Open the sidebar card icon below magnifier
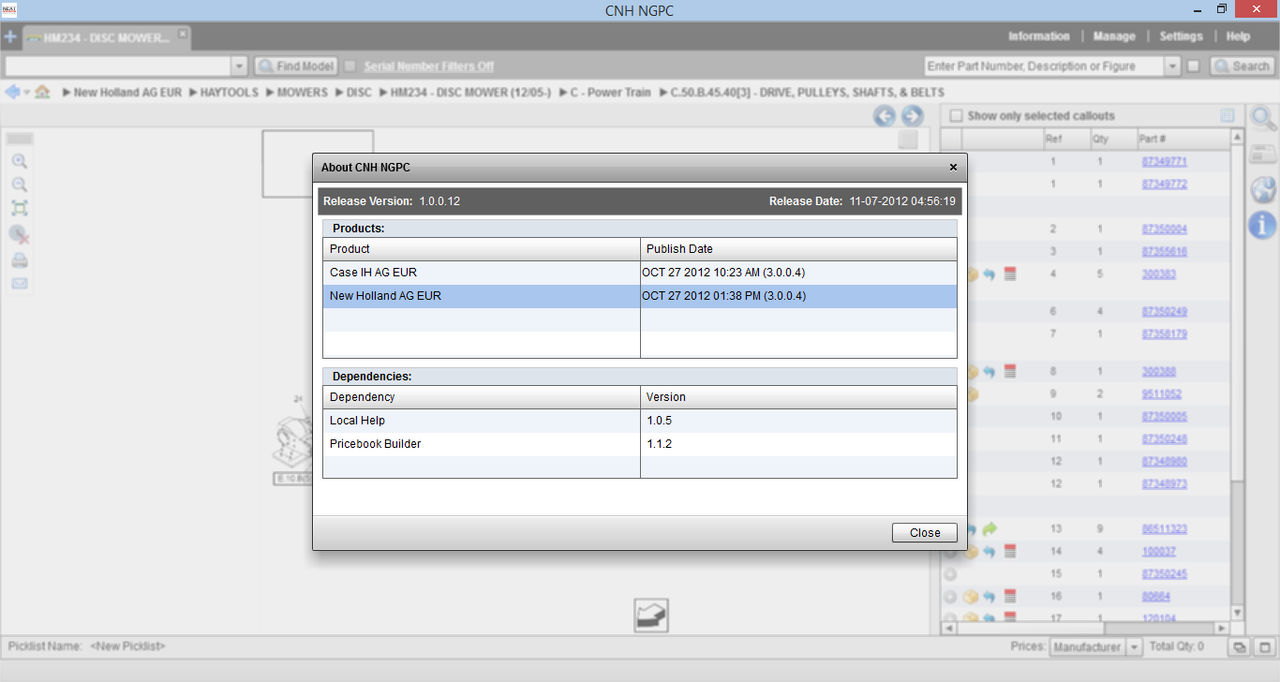This screenshot has width=1280, height=682. pos(1263,153)
